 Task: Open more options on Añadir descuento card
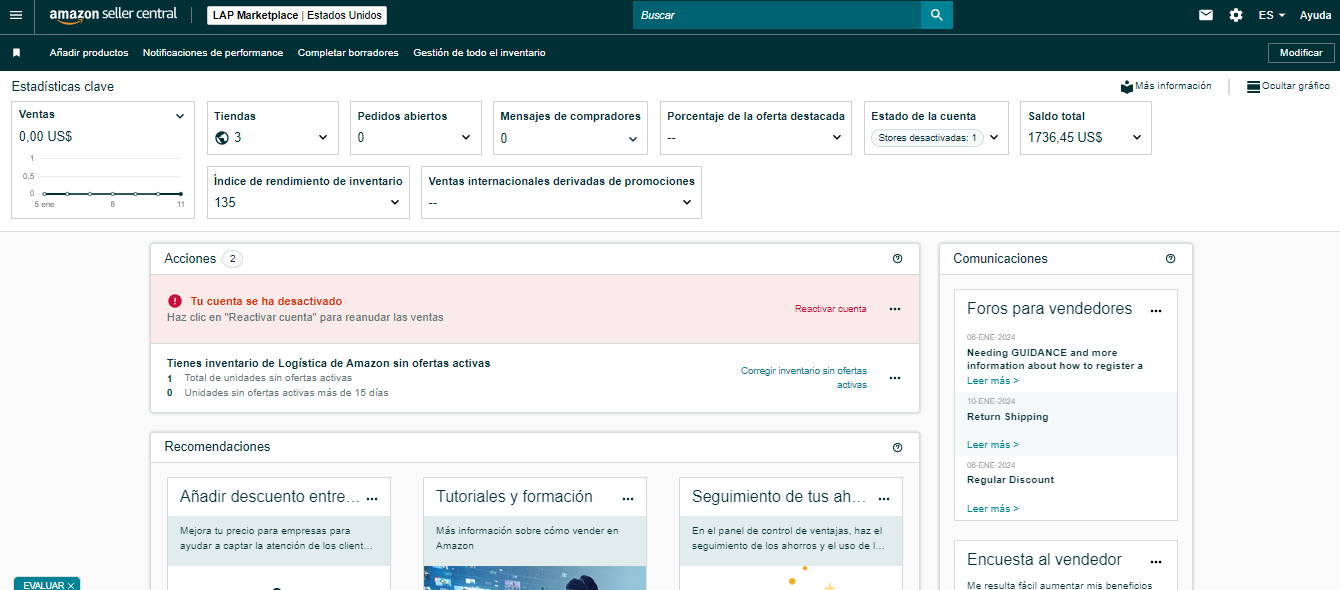point(372,498)
